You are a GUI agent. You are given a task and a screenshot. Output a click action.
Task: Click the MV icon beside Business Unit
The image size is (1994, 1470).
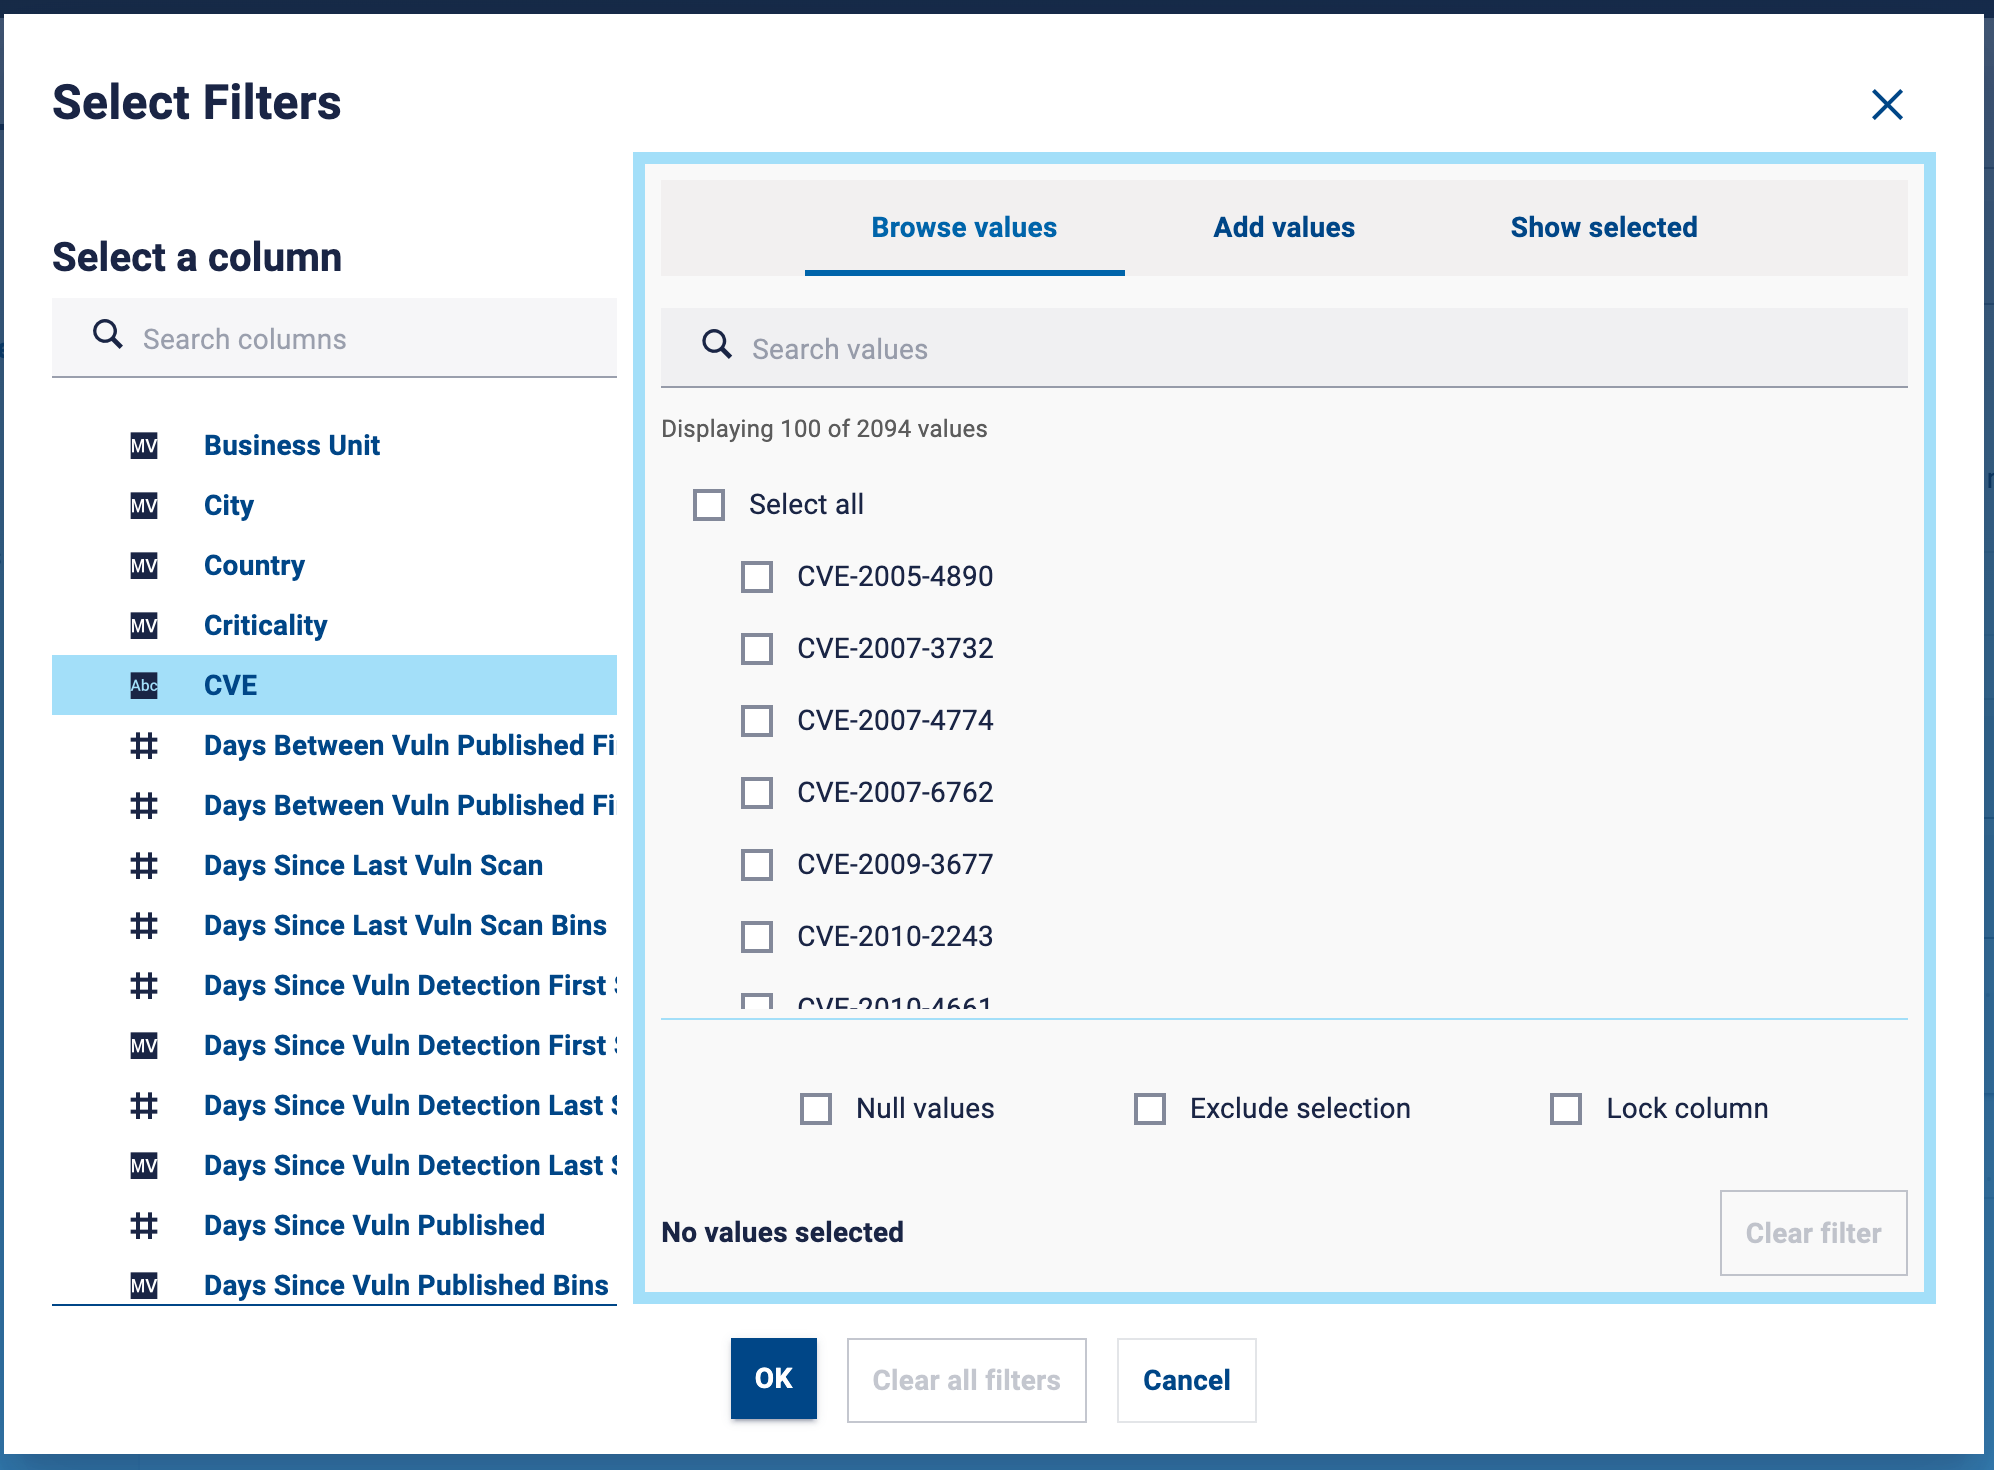pyautogui.click(x=144, y=446)
